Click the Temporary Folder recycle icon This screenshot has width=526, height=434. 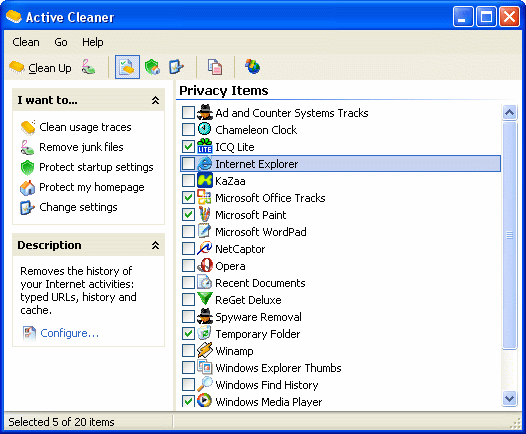[x=204, y=333]
